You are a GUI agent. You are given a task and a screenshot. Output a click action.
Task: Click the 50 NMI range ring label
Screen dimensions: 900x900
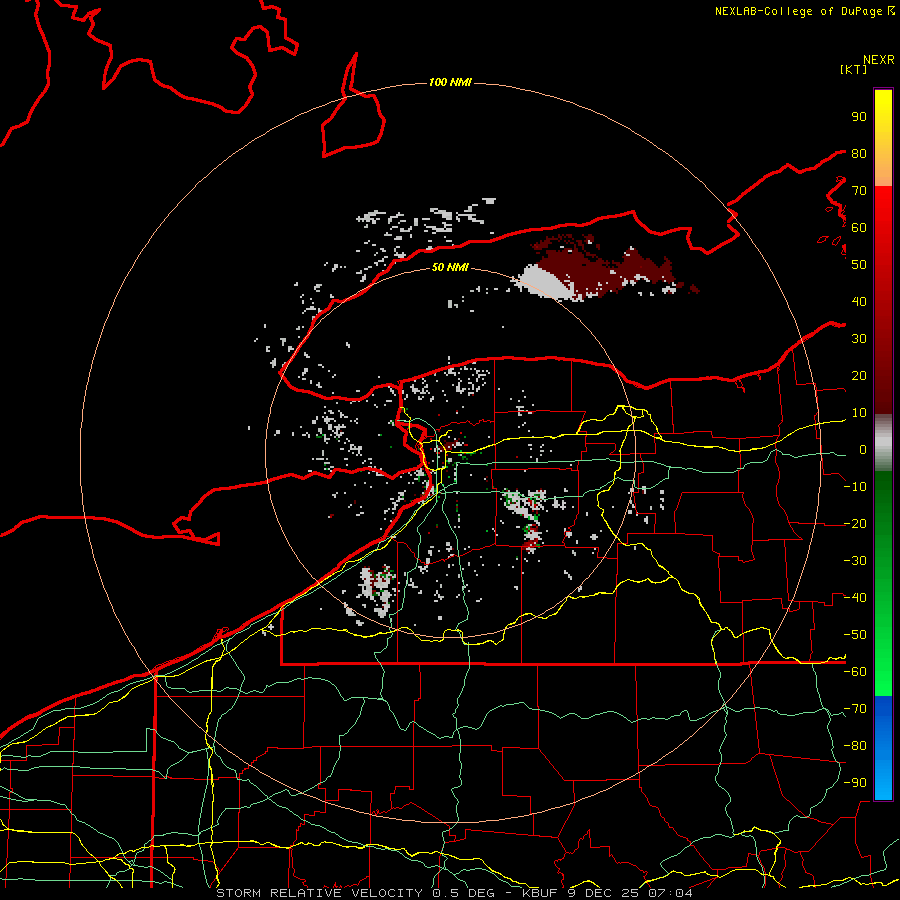[450, 267]
